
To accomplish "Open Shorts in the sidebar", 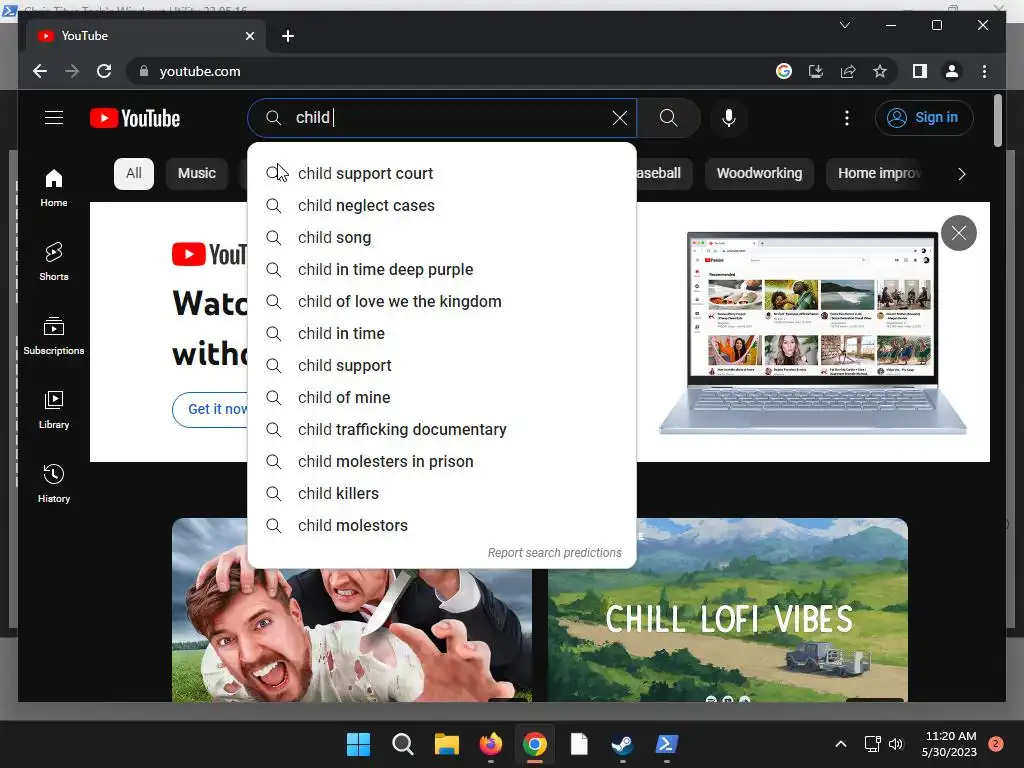I will pos(54,262).
